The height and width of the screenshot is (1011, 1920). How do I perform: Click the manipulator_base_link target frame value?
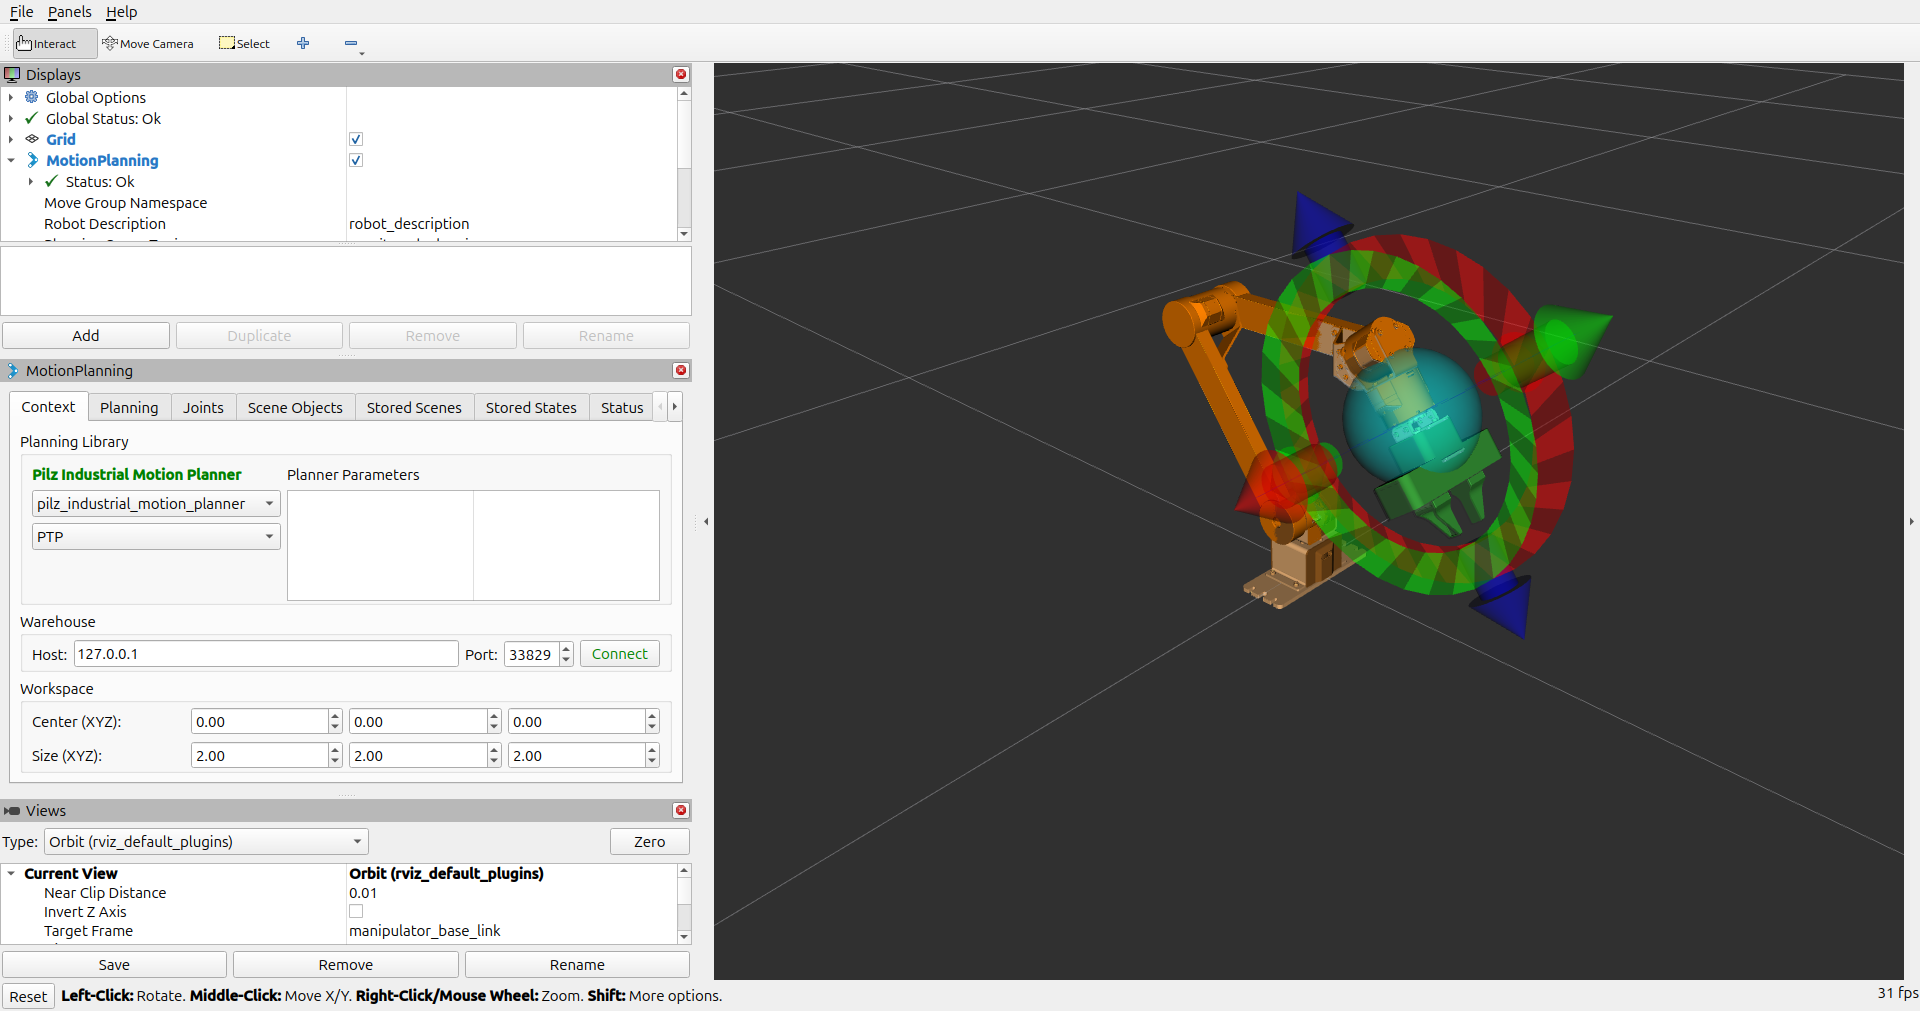point(425,930)
